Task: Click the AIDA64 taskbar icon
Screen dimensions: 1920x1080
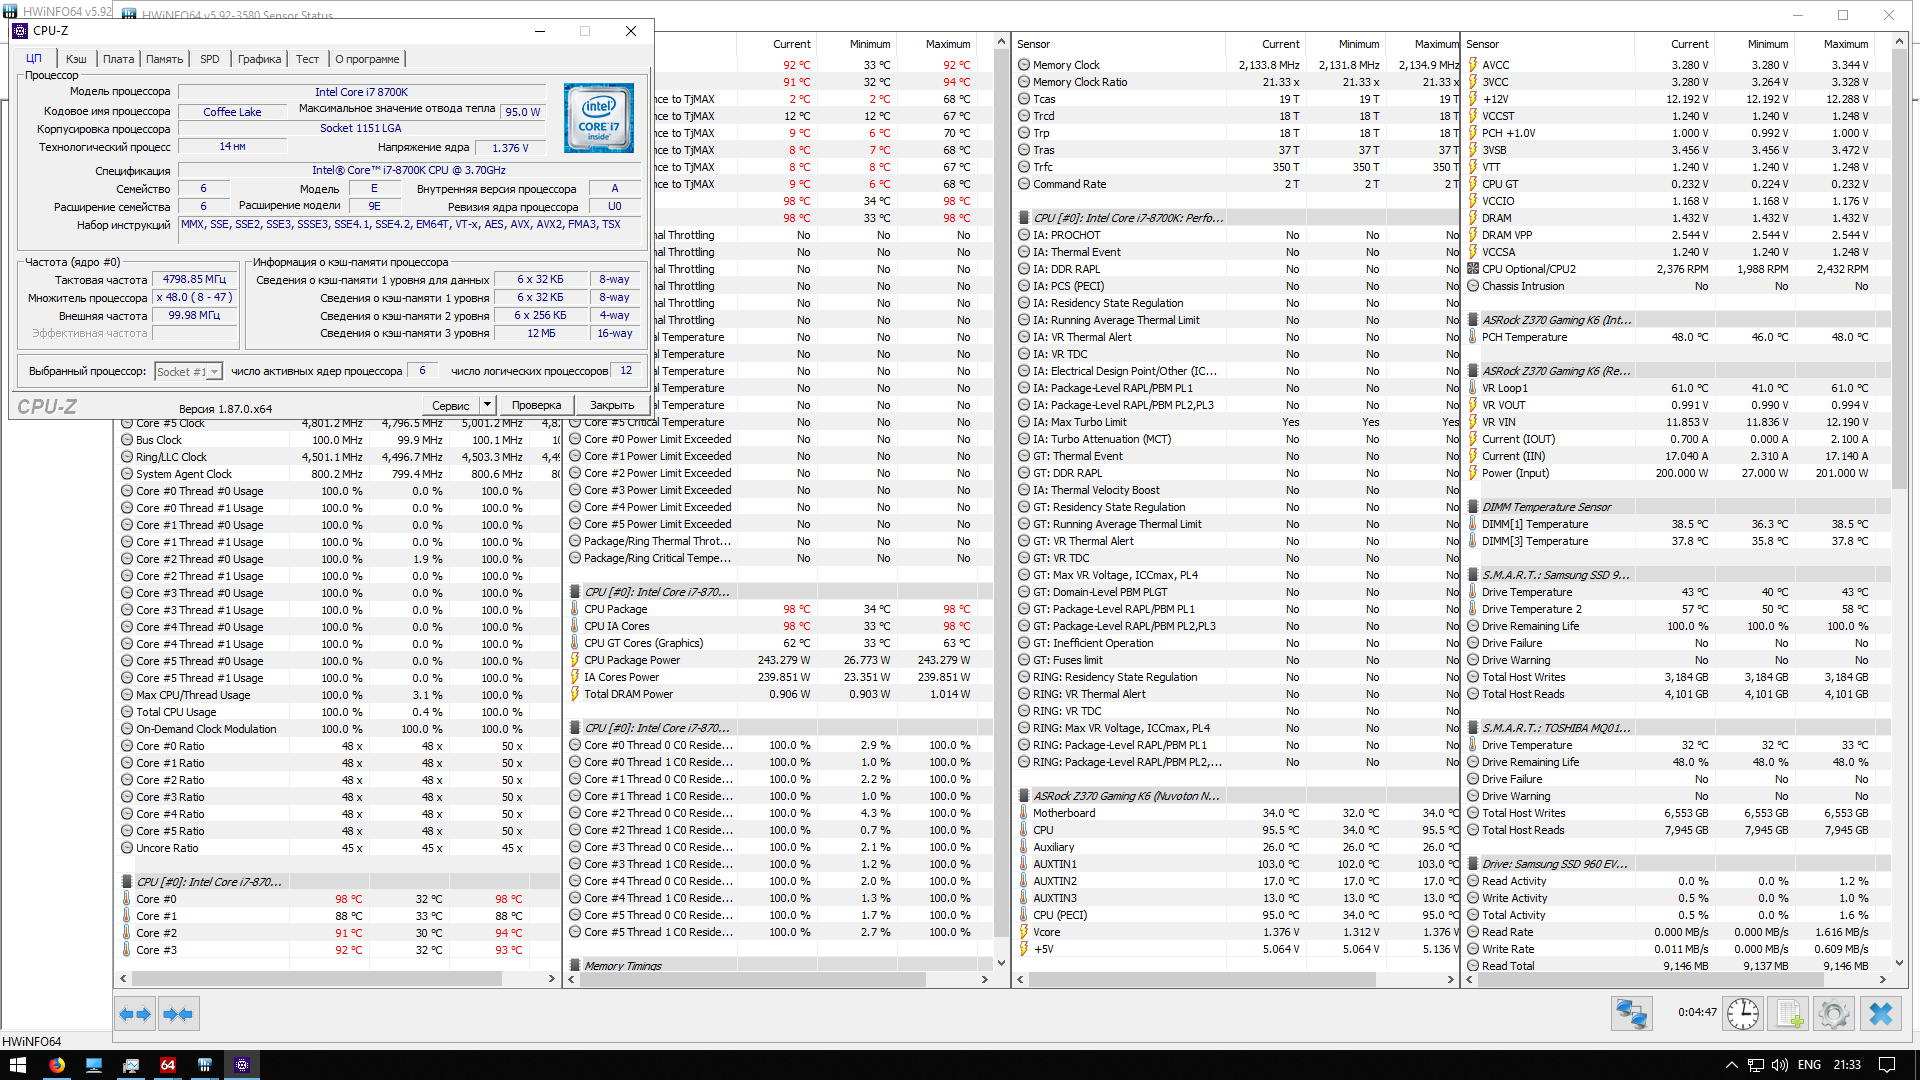Action: 167,1065
